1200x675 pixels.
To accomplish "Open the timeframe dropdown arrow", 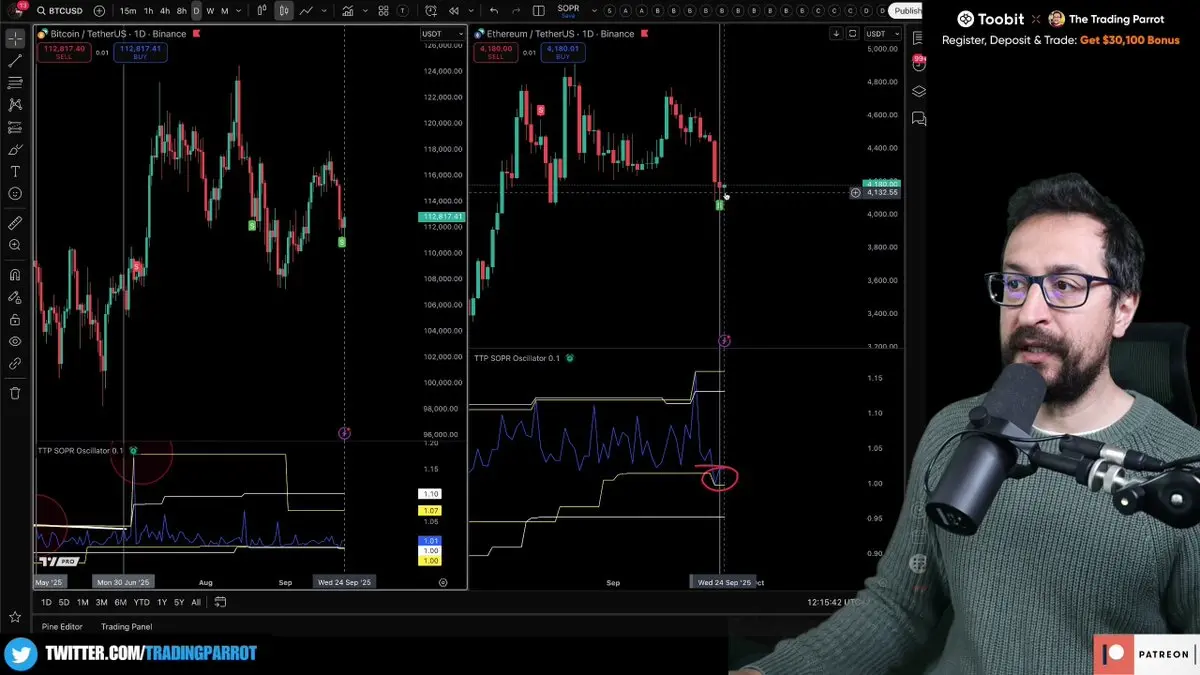I will click(239, 11).
